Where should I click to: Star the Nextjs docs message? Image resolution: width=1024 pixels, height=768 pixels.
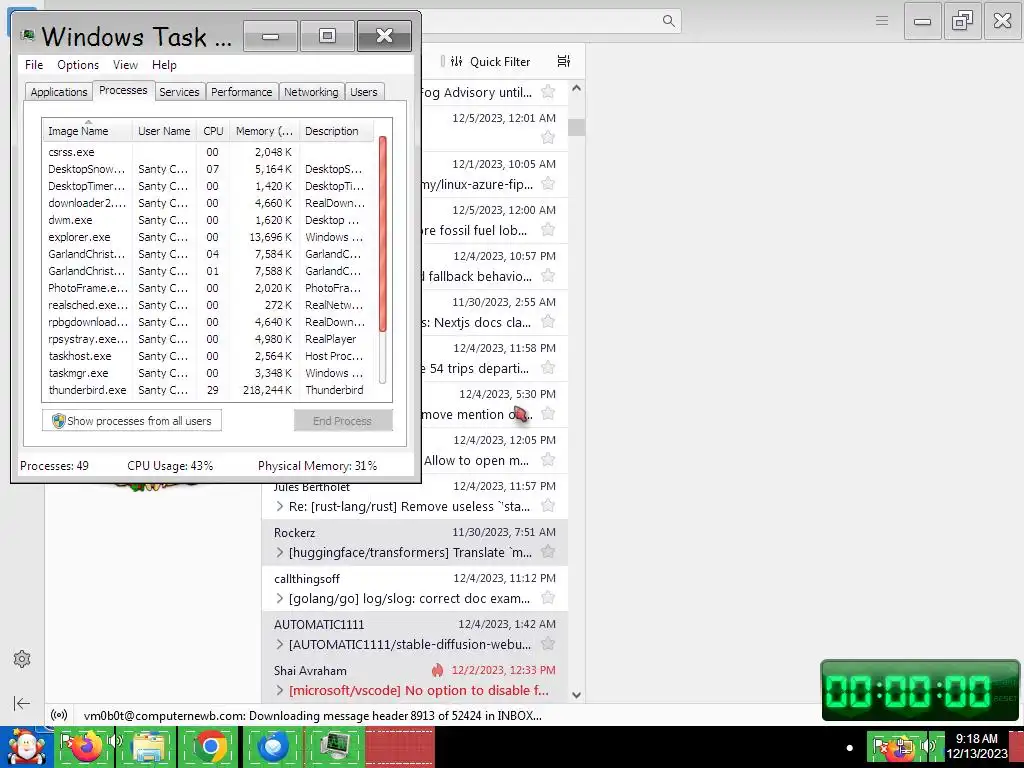click(548, 322)
